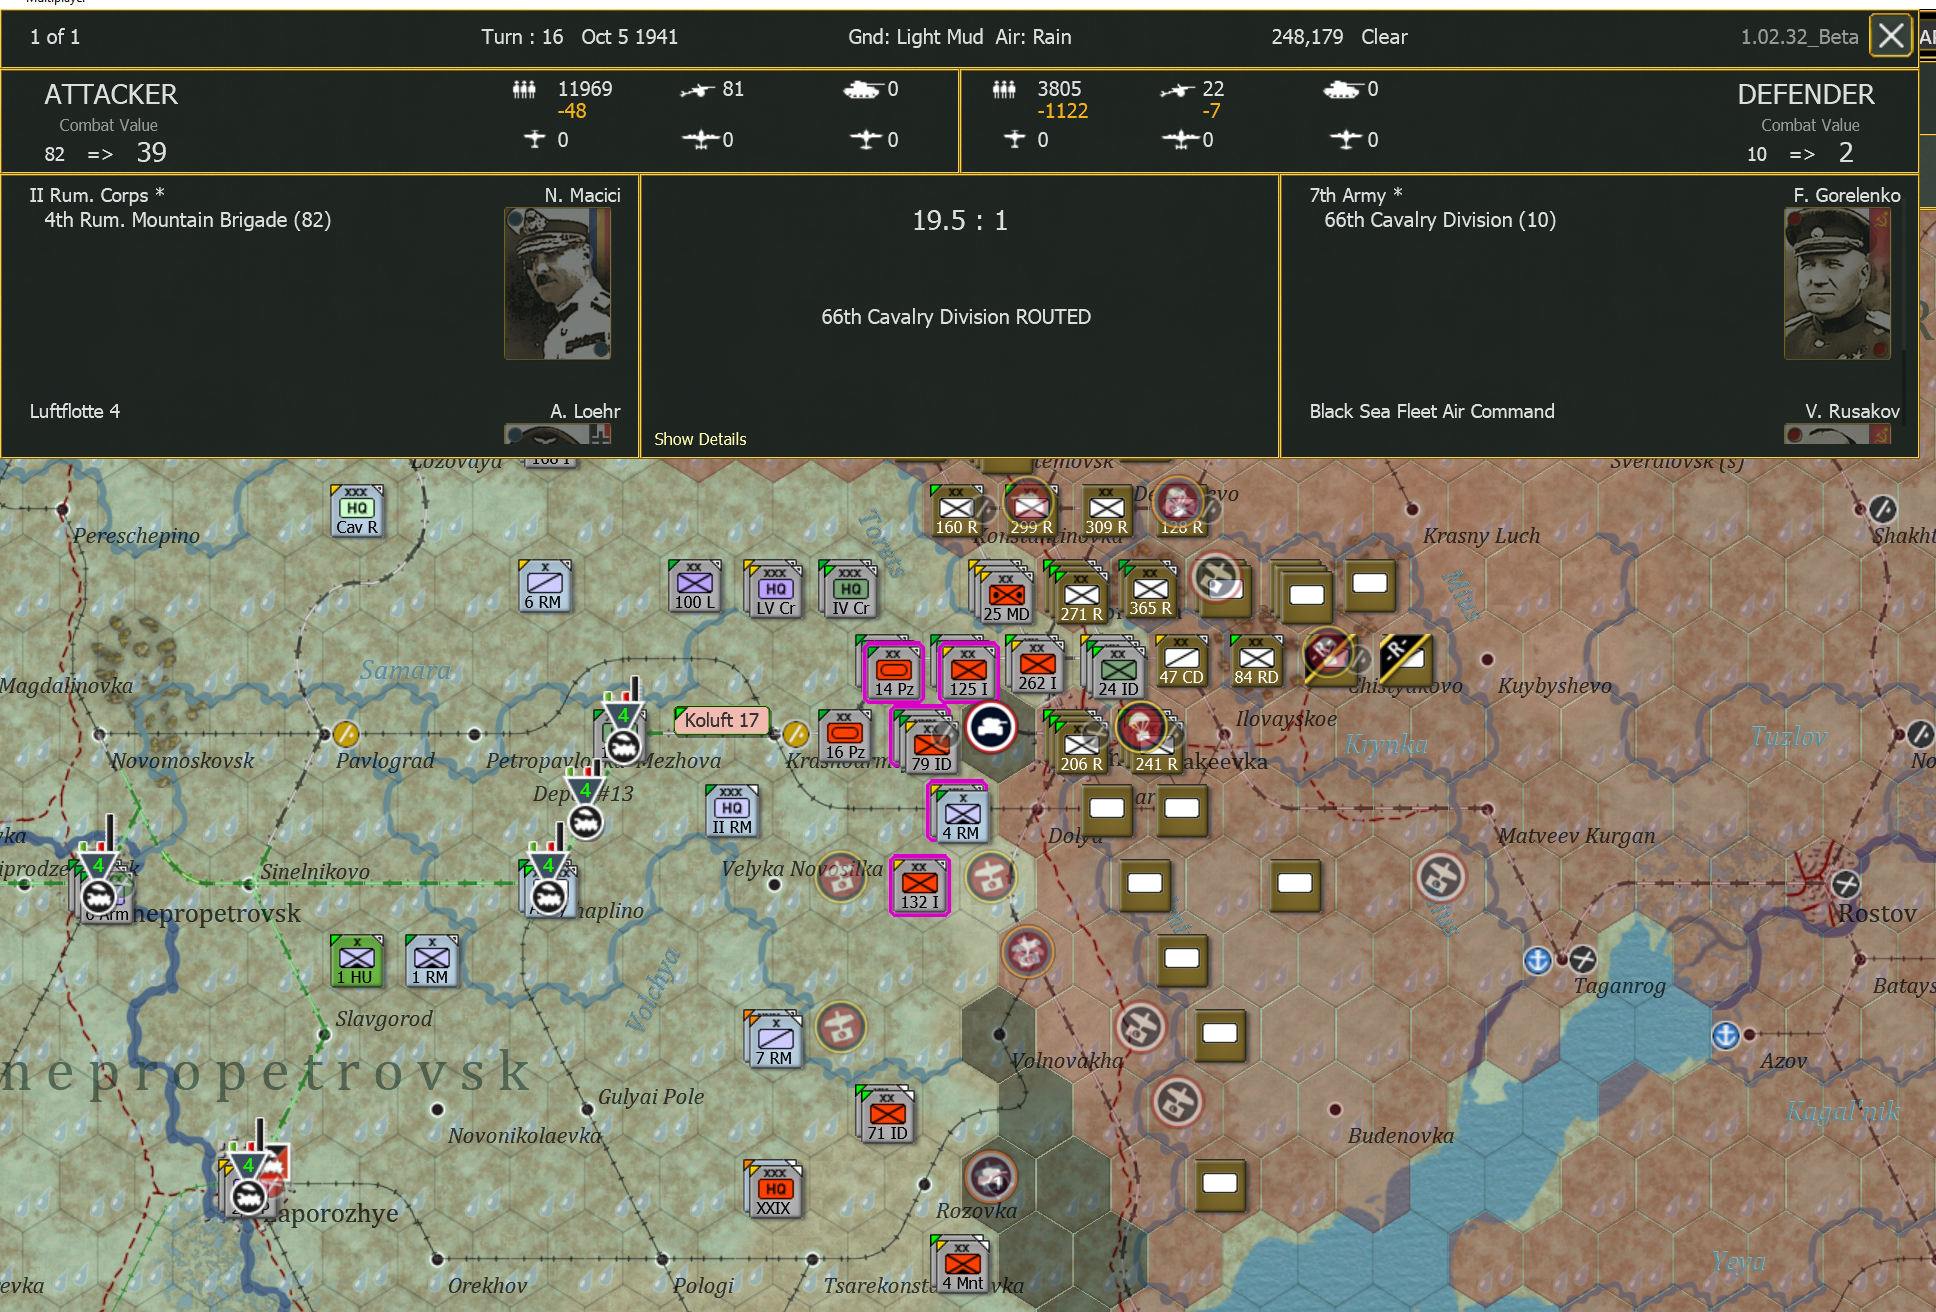The width and height of the screenshot is (1936, 1312).
Task: Click the Luftflotte 4 air command entry
Action: [74, 411]
